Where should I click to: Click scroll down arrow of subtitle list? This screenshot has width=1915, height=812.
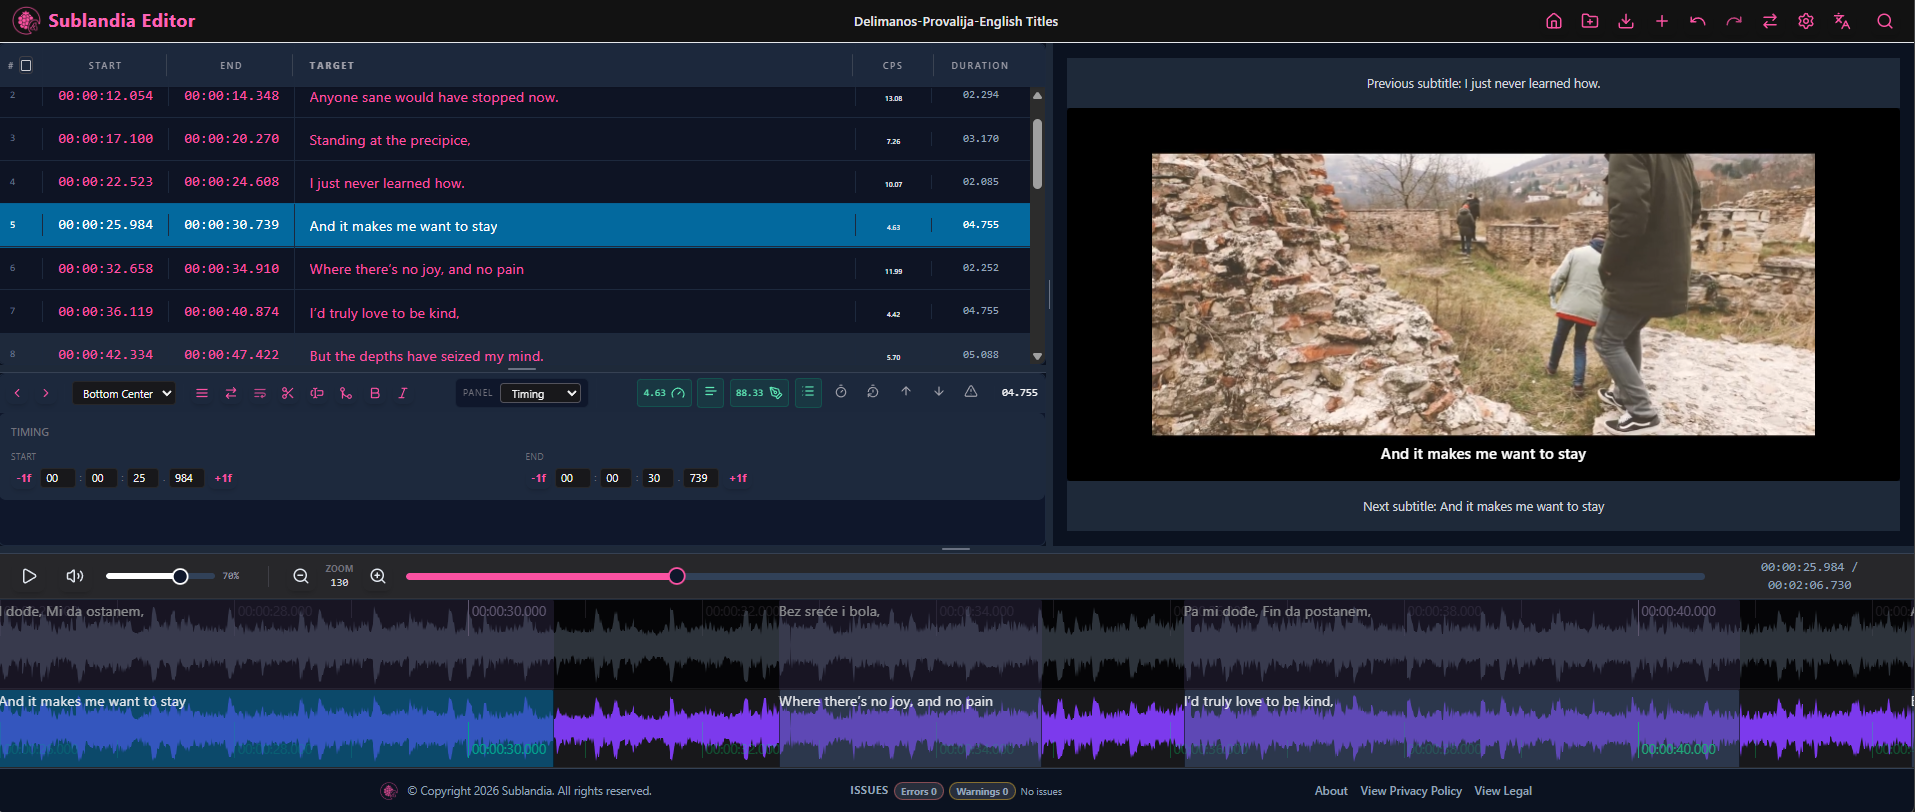(1037, 356)
